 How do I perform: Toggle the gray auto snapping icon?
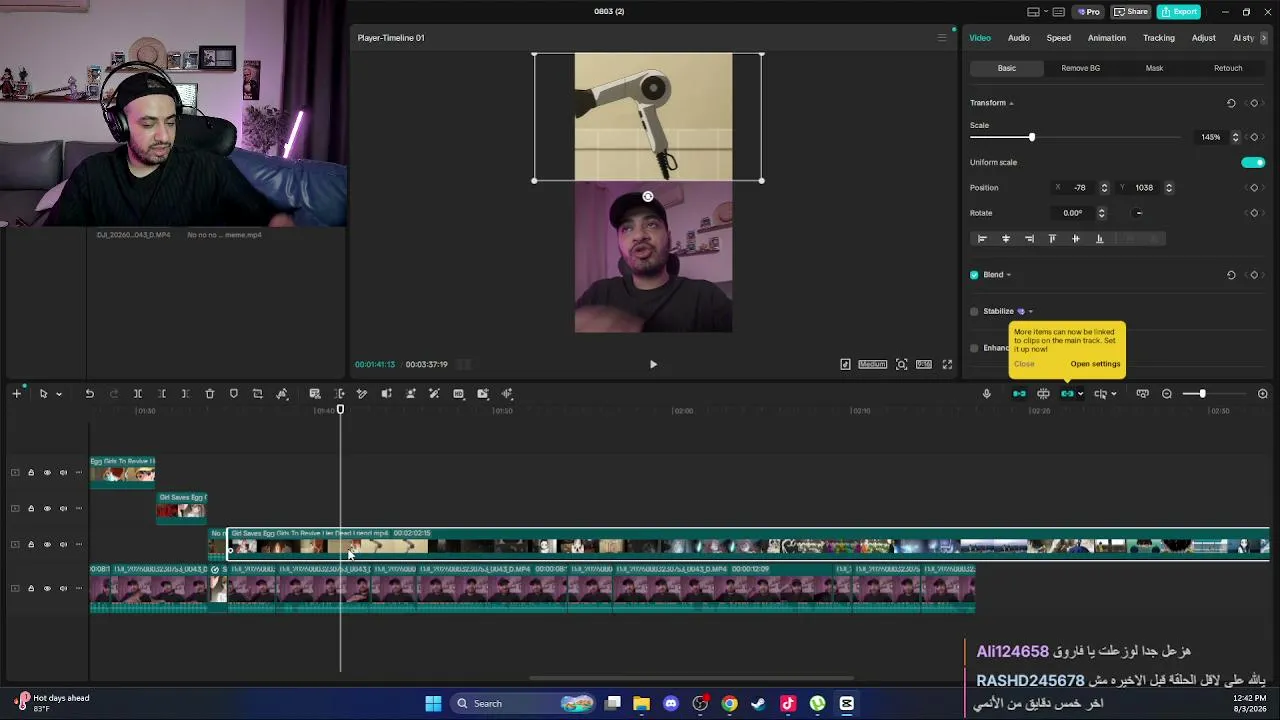click(1043, 394)
